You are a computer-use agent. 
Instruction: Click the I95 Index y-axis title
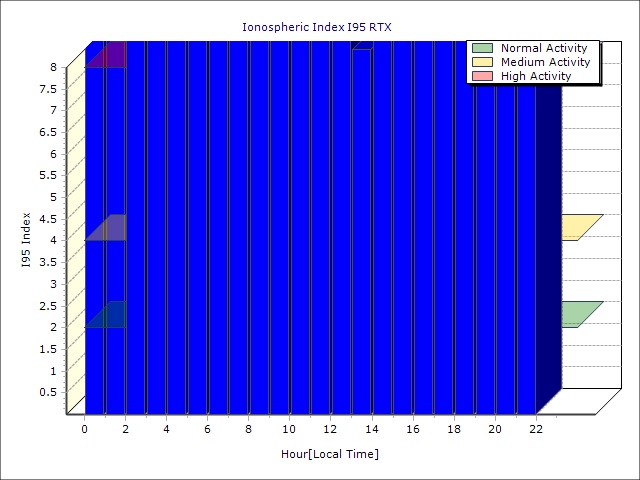pos(26,240)
